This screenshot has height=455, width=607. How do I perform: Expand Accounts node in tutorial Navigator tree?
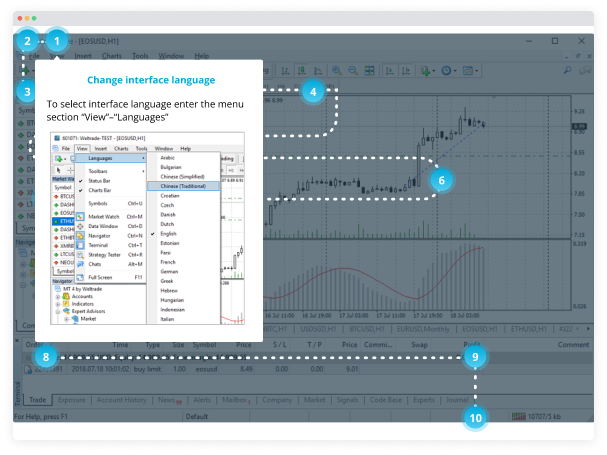point(58,297)
